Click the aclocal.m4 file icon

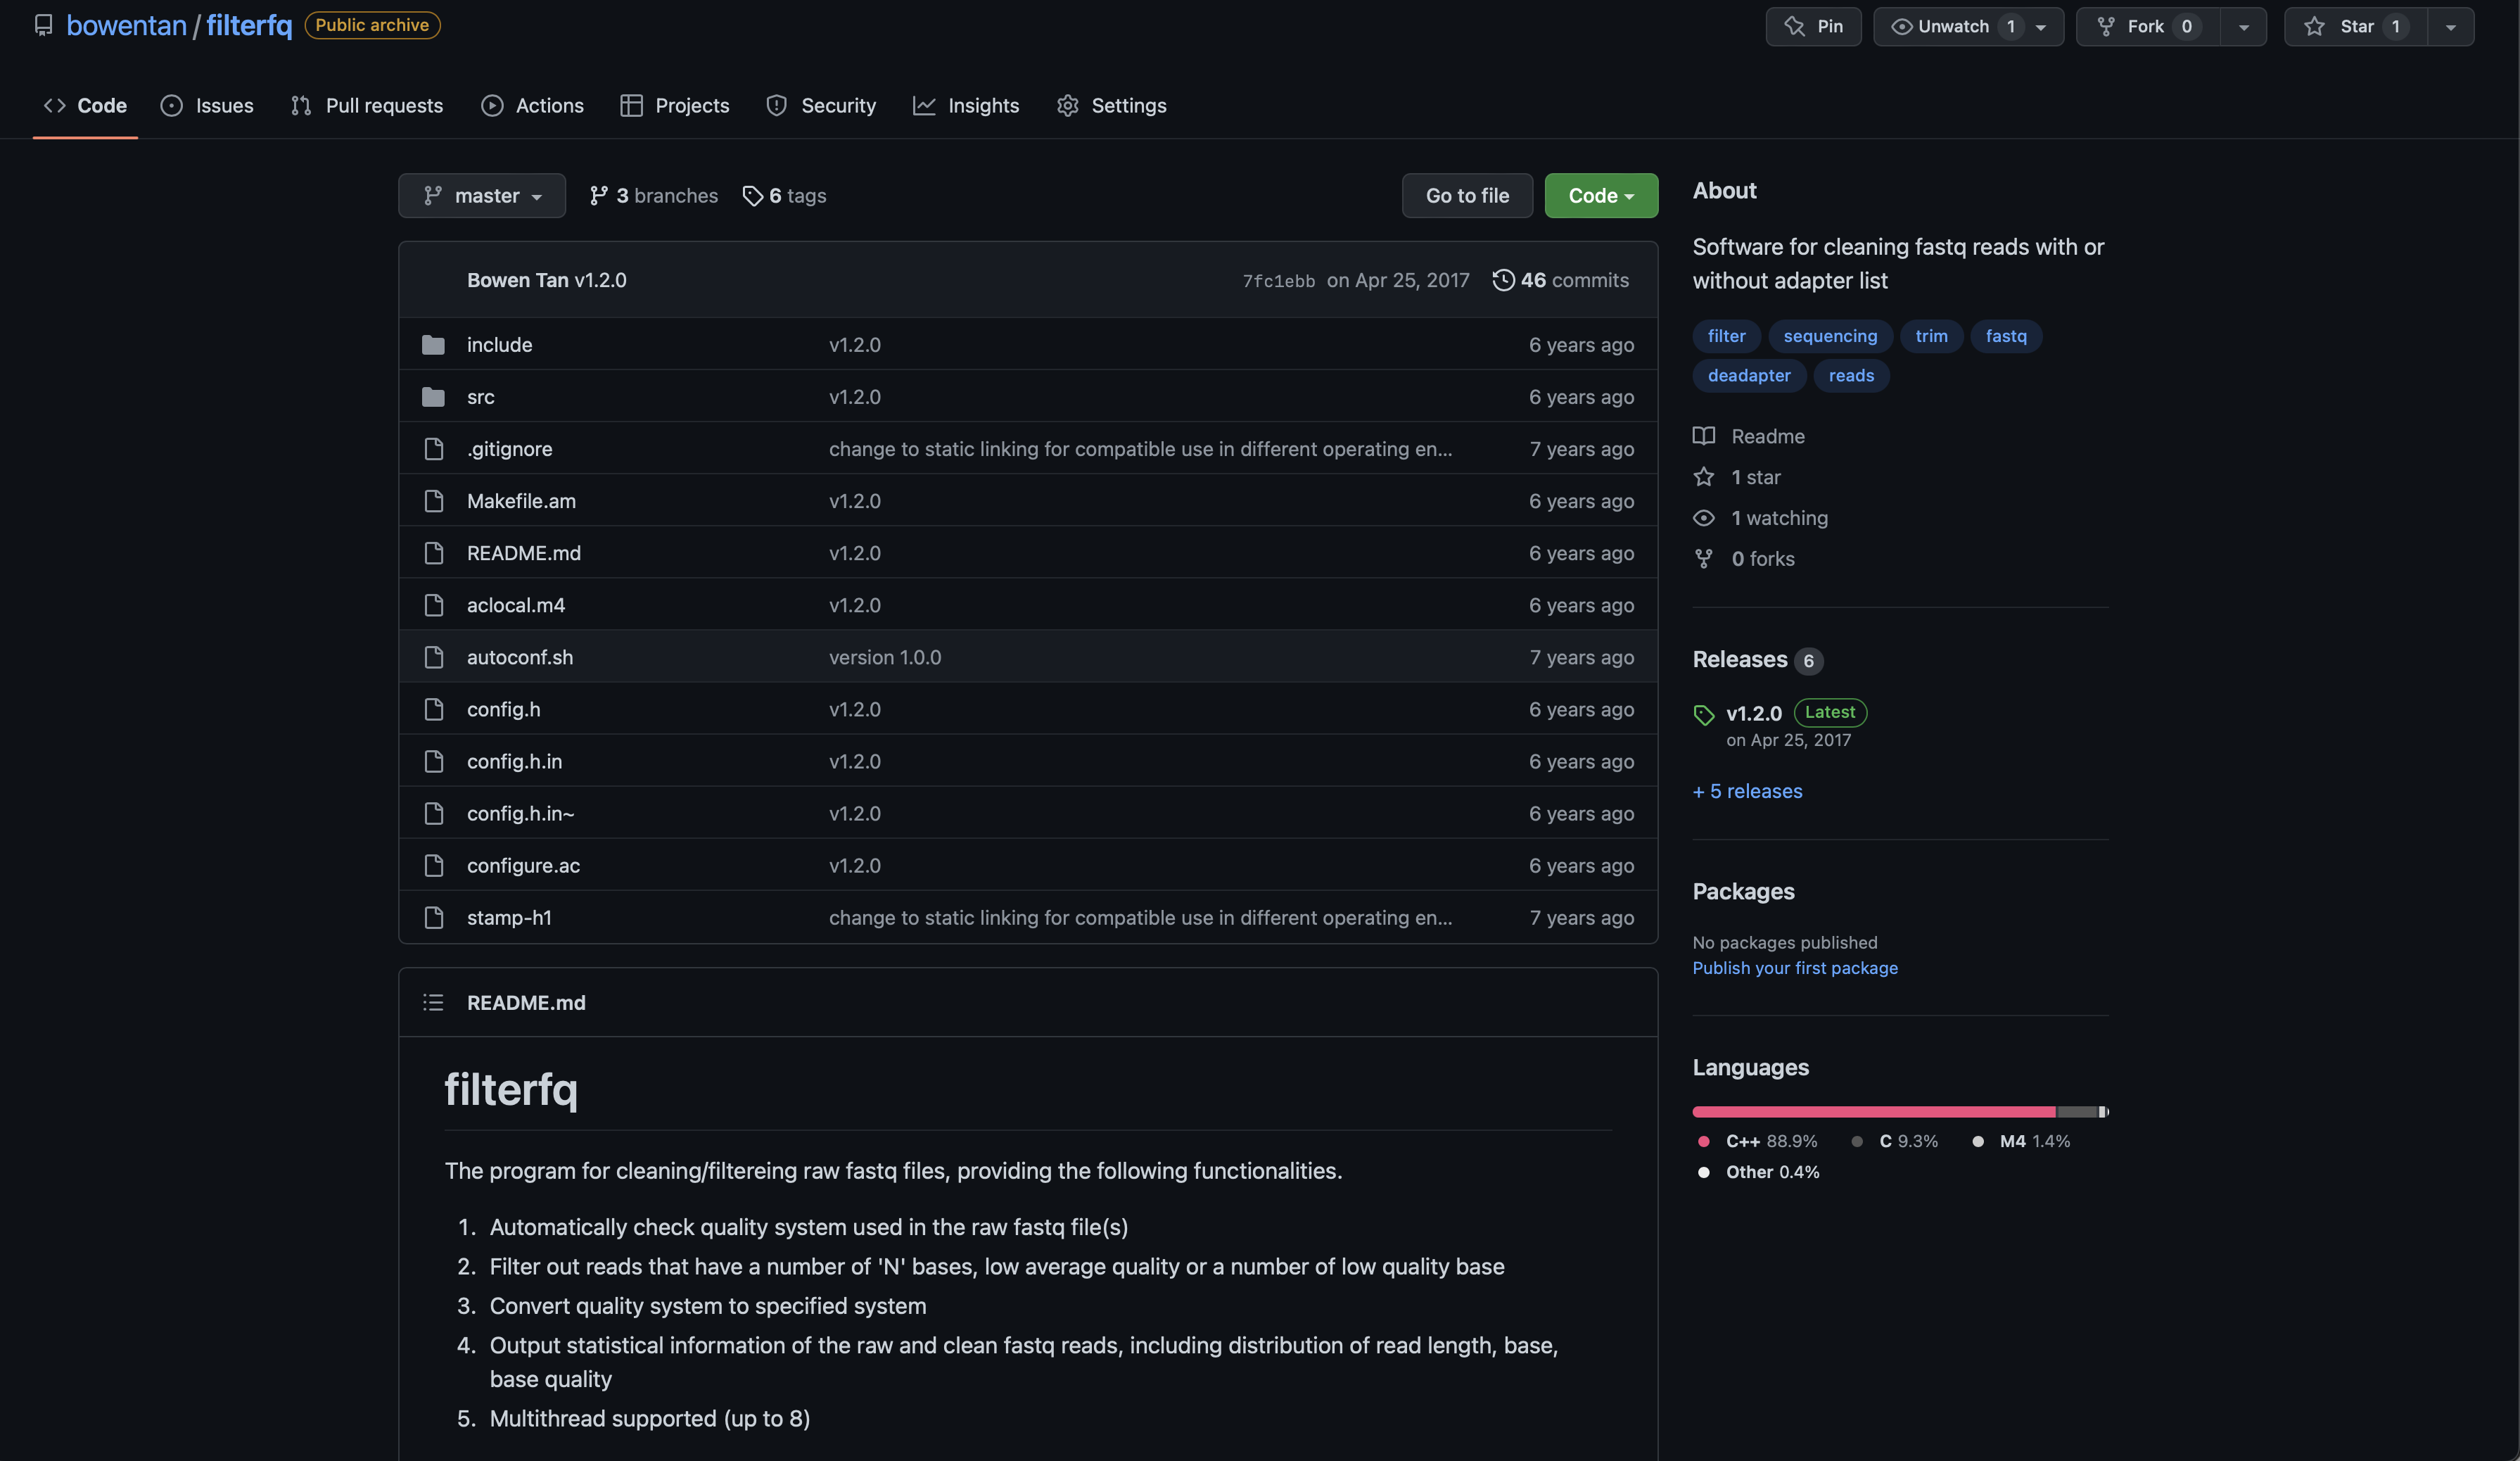pos(433,605)
